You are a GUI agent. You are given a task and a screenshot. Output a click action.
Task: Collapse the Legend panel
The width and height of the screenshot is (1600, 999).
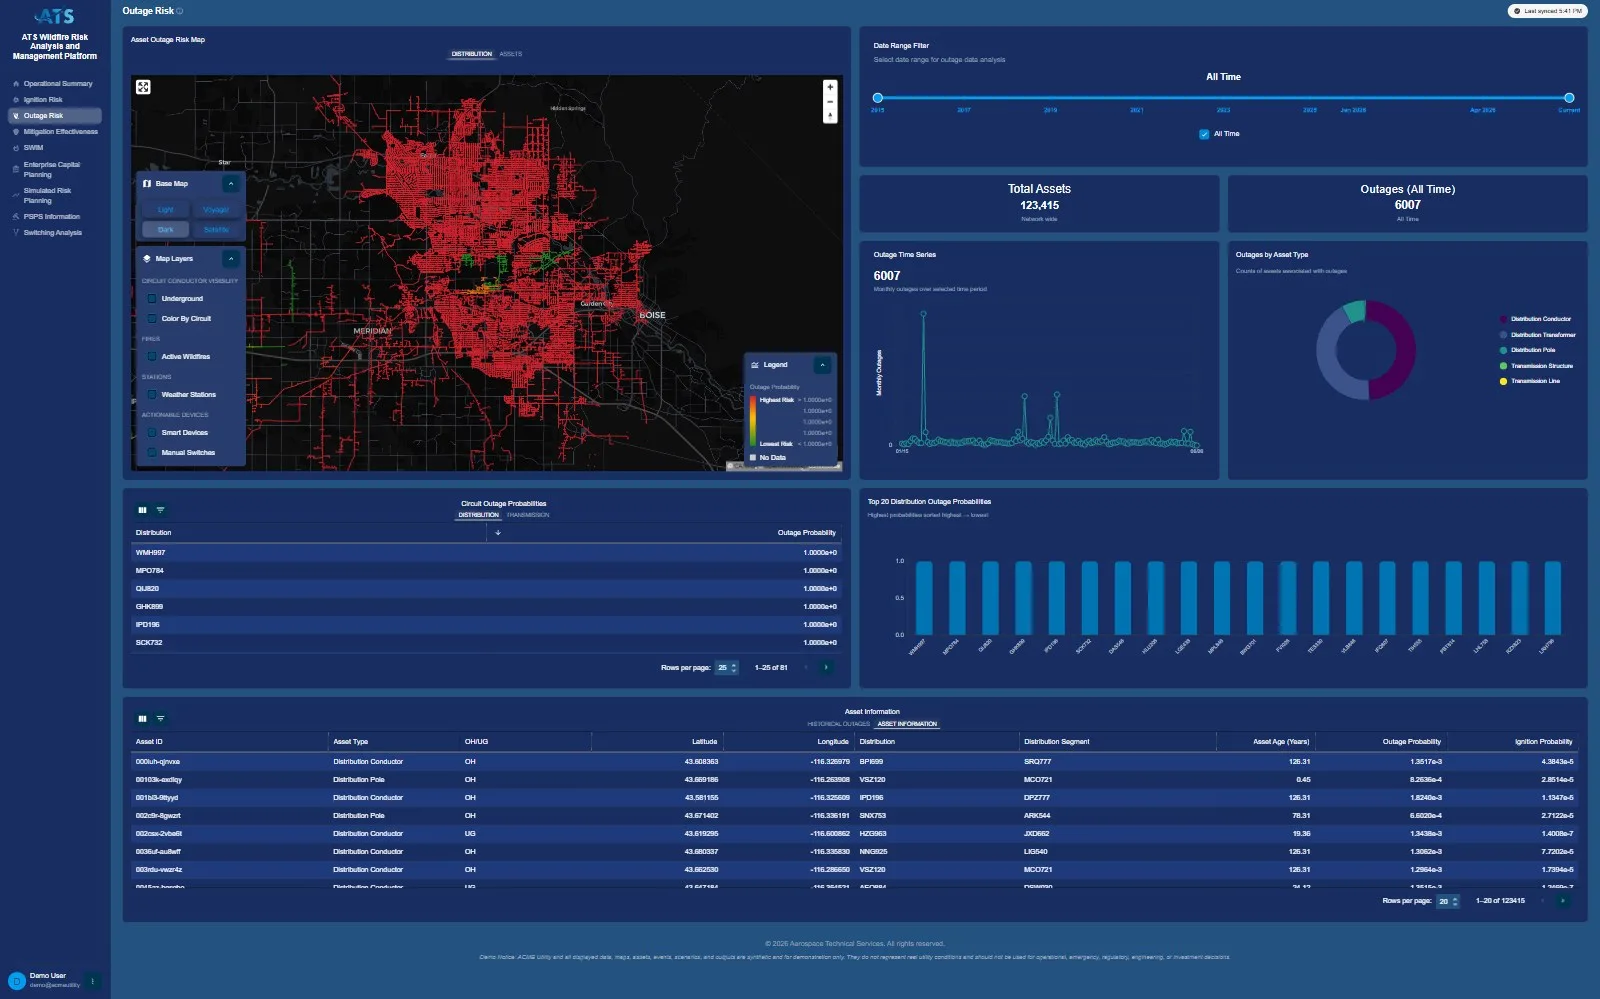pyautogui.click(x=823, y=365)
